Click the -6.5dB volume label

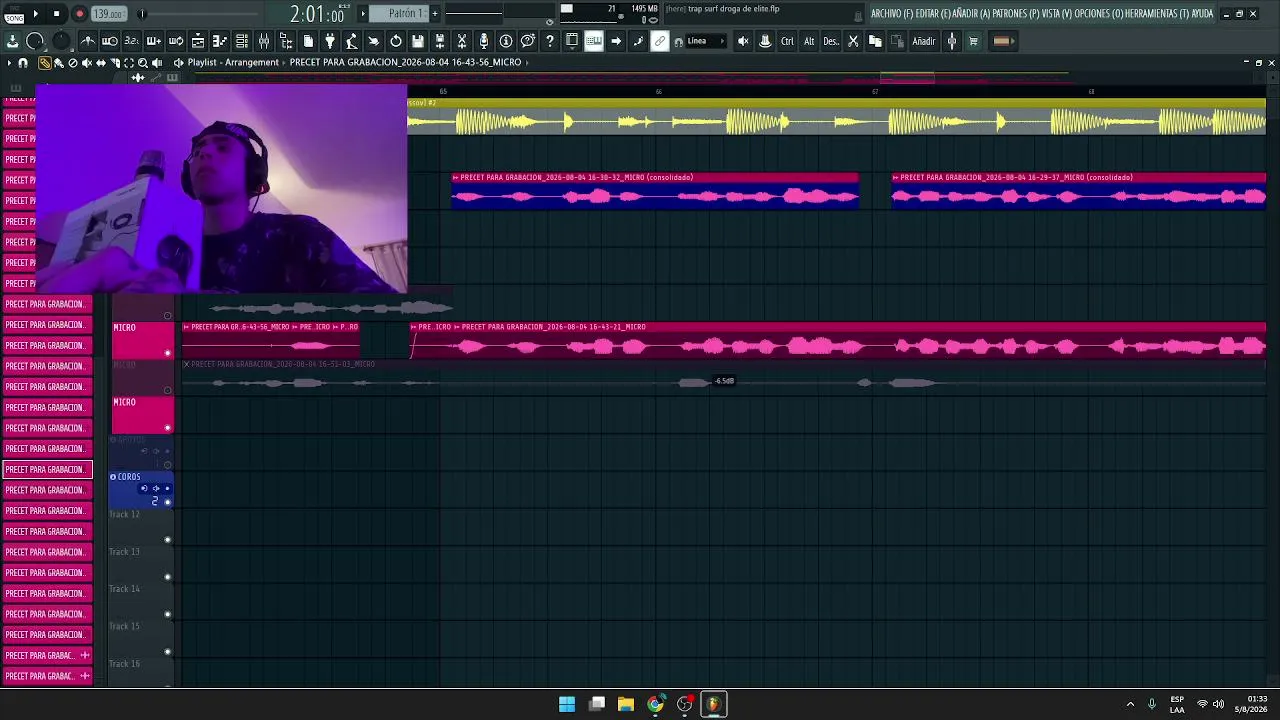point(724,381)
